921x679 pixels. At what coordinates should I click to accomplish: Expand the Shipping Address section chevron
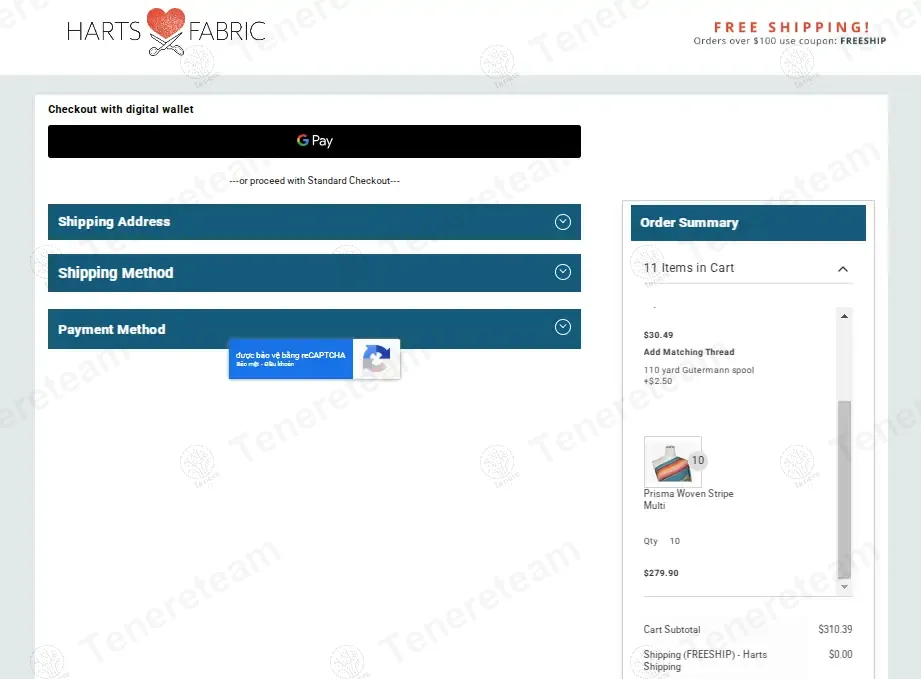click(563, 221)
